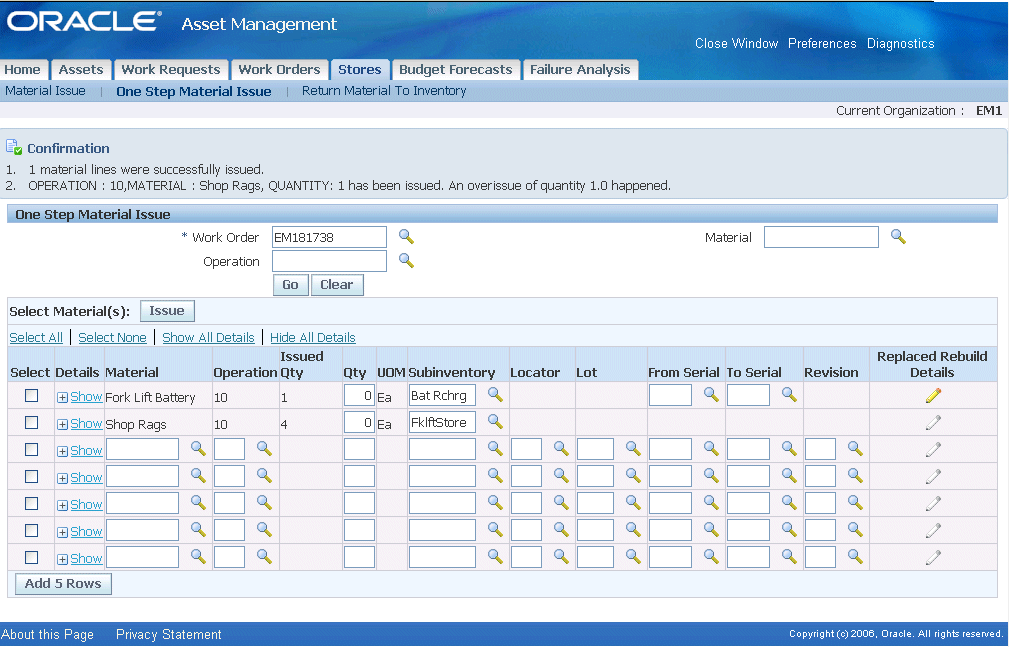1009x647 pixels.
Task: Open Preferences link
Action: click(x=822, y=43)
